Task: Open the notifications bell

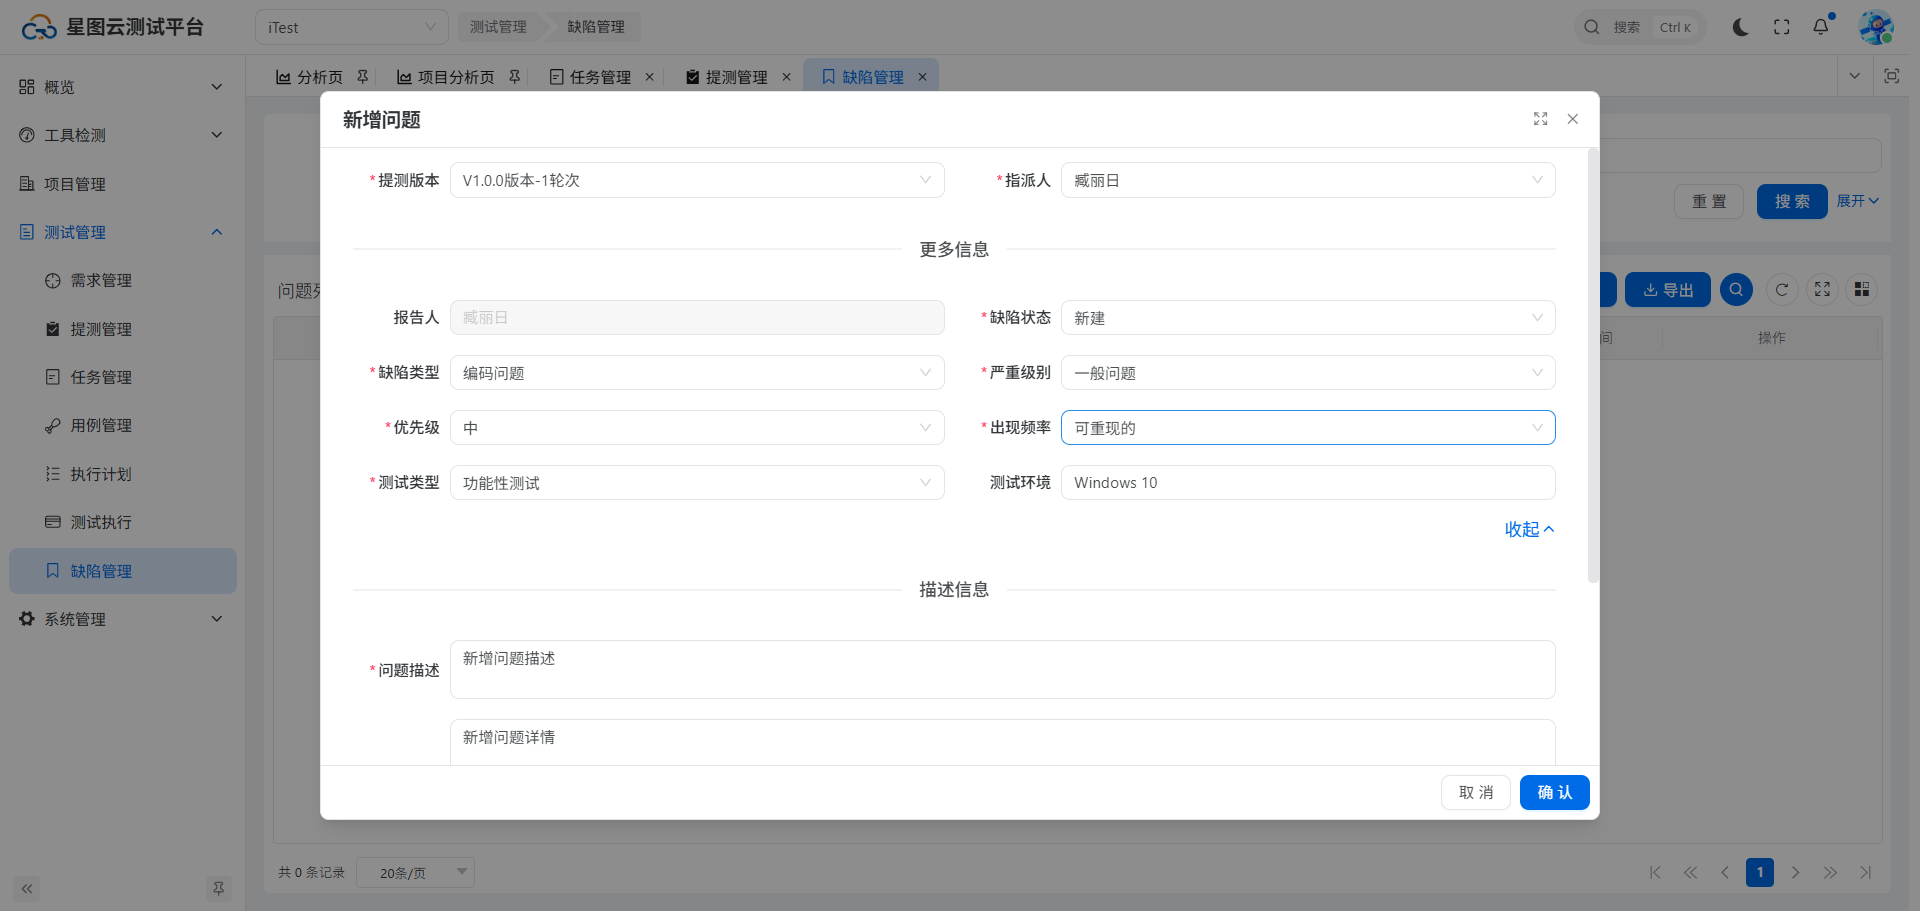Action: (x=1821, y=27)
